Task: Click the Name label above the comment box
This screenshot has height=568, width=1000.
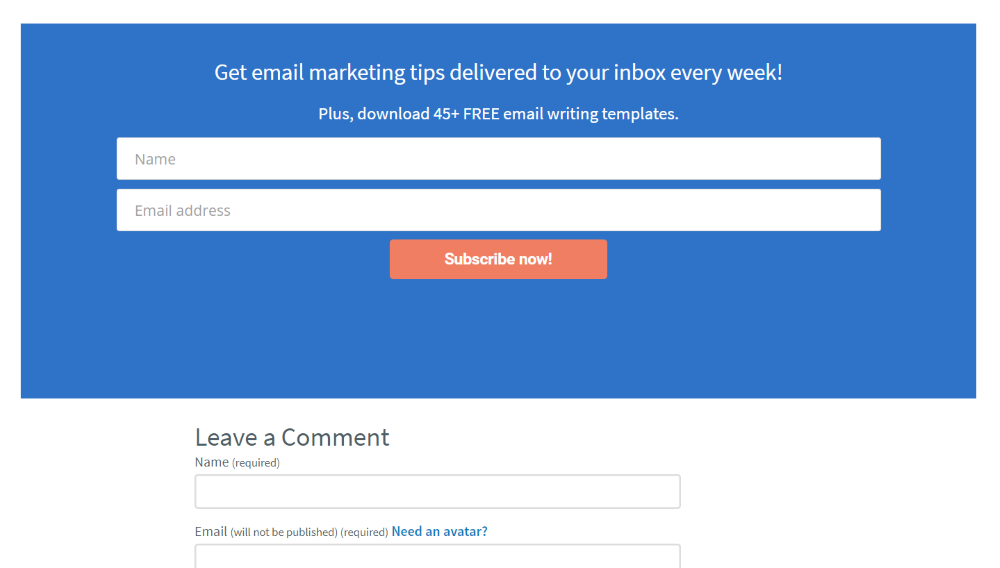Action: click(211, 462)
